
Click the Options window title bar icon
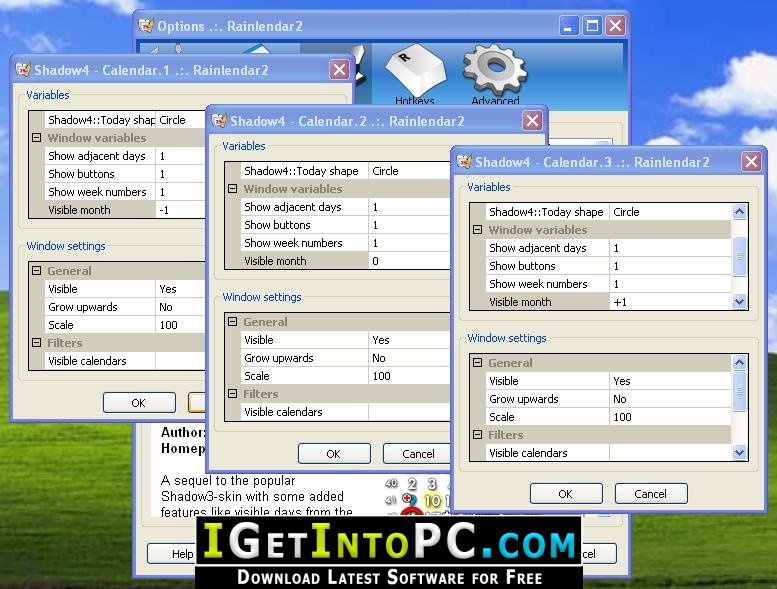[x=146, y=25]
